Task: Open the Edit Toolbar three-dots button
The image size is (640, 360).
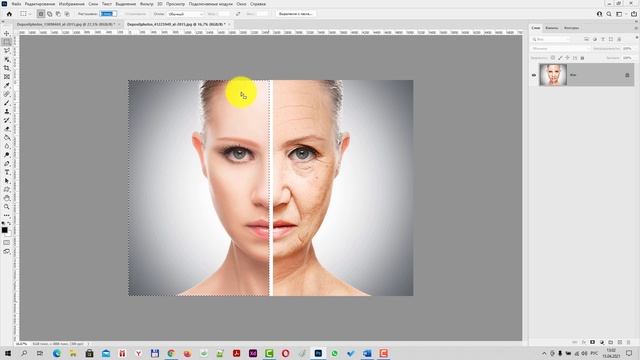Action: tap(7, 215)
